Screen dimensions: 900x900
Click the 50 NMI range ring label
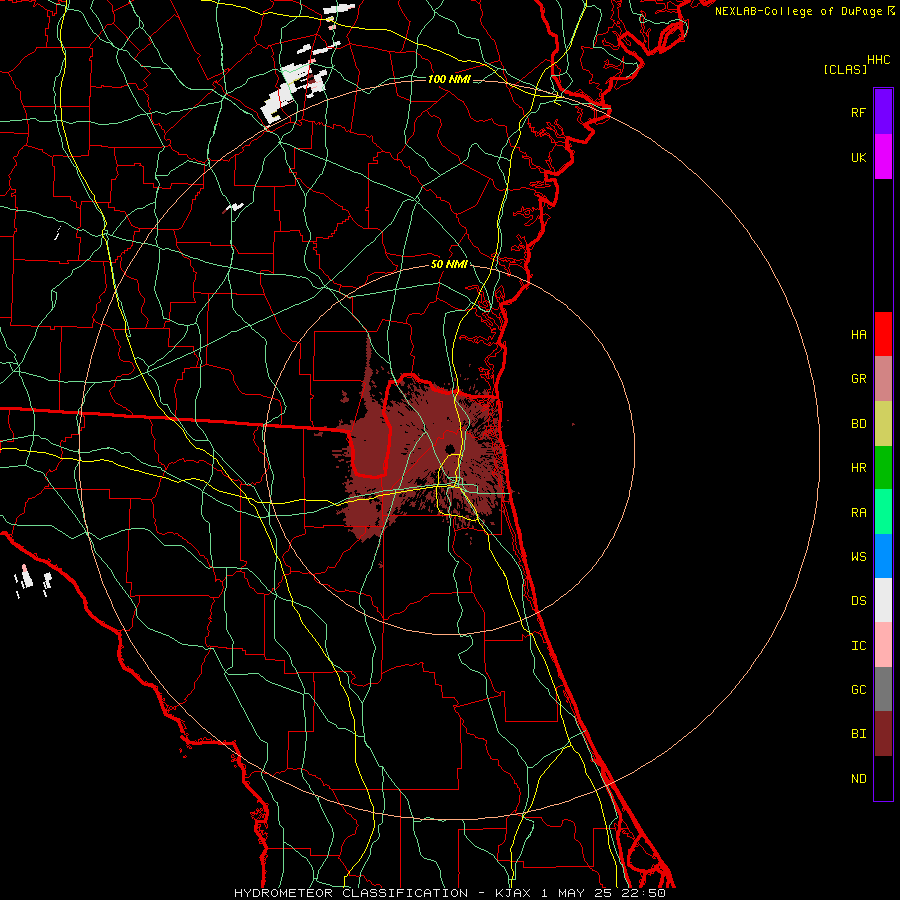(x=449, y=265)
